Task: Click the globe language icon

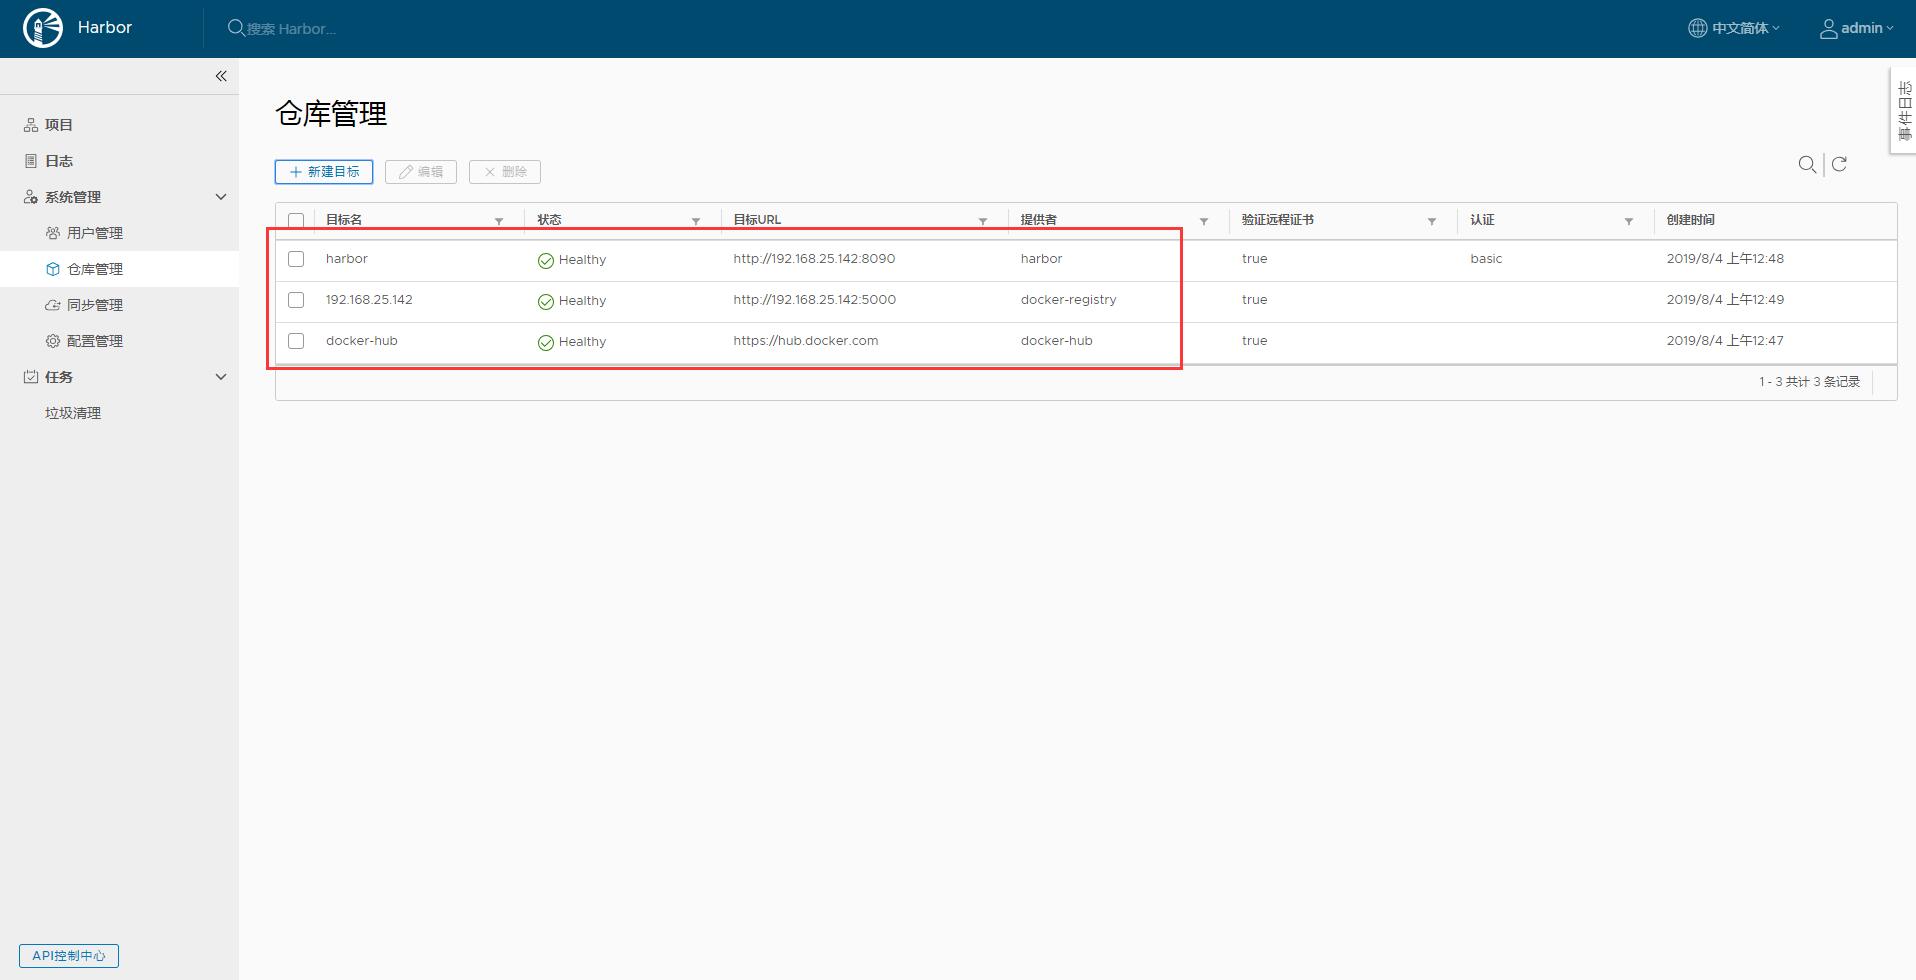Action: point(1697,28)
